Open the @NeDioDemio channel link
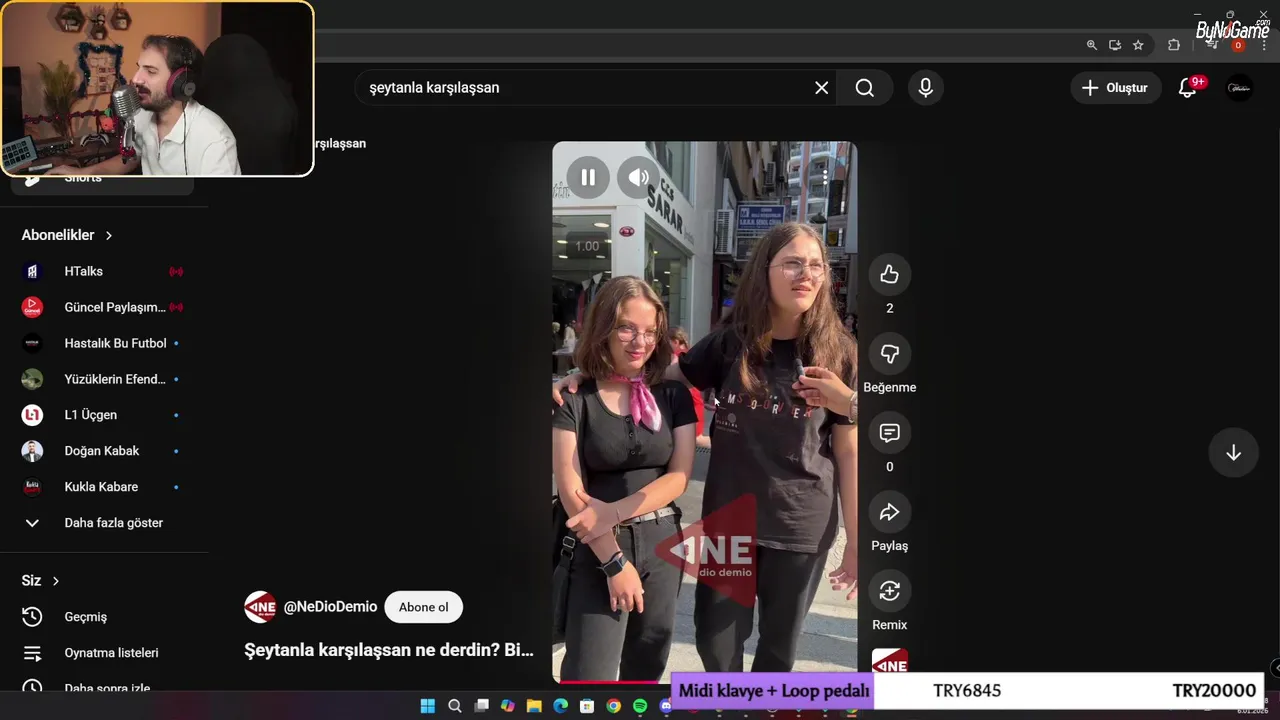 tap(330, 607)
